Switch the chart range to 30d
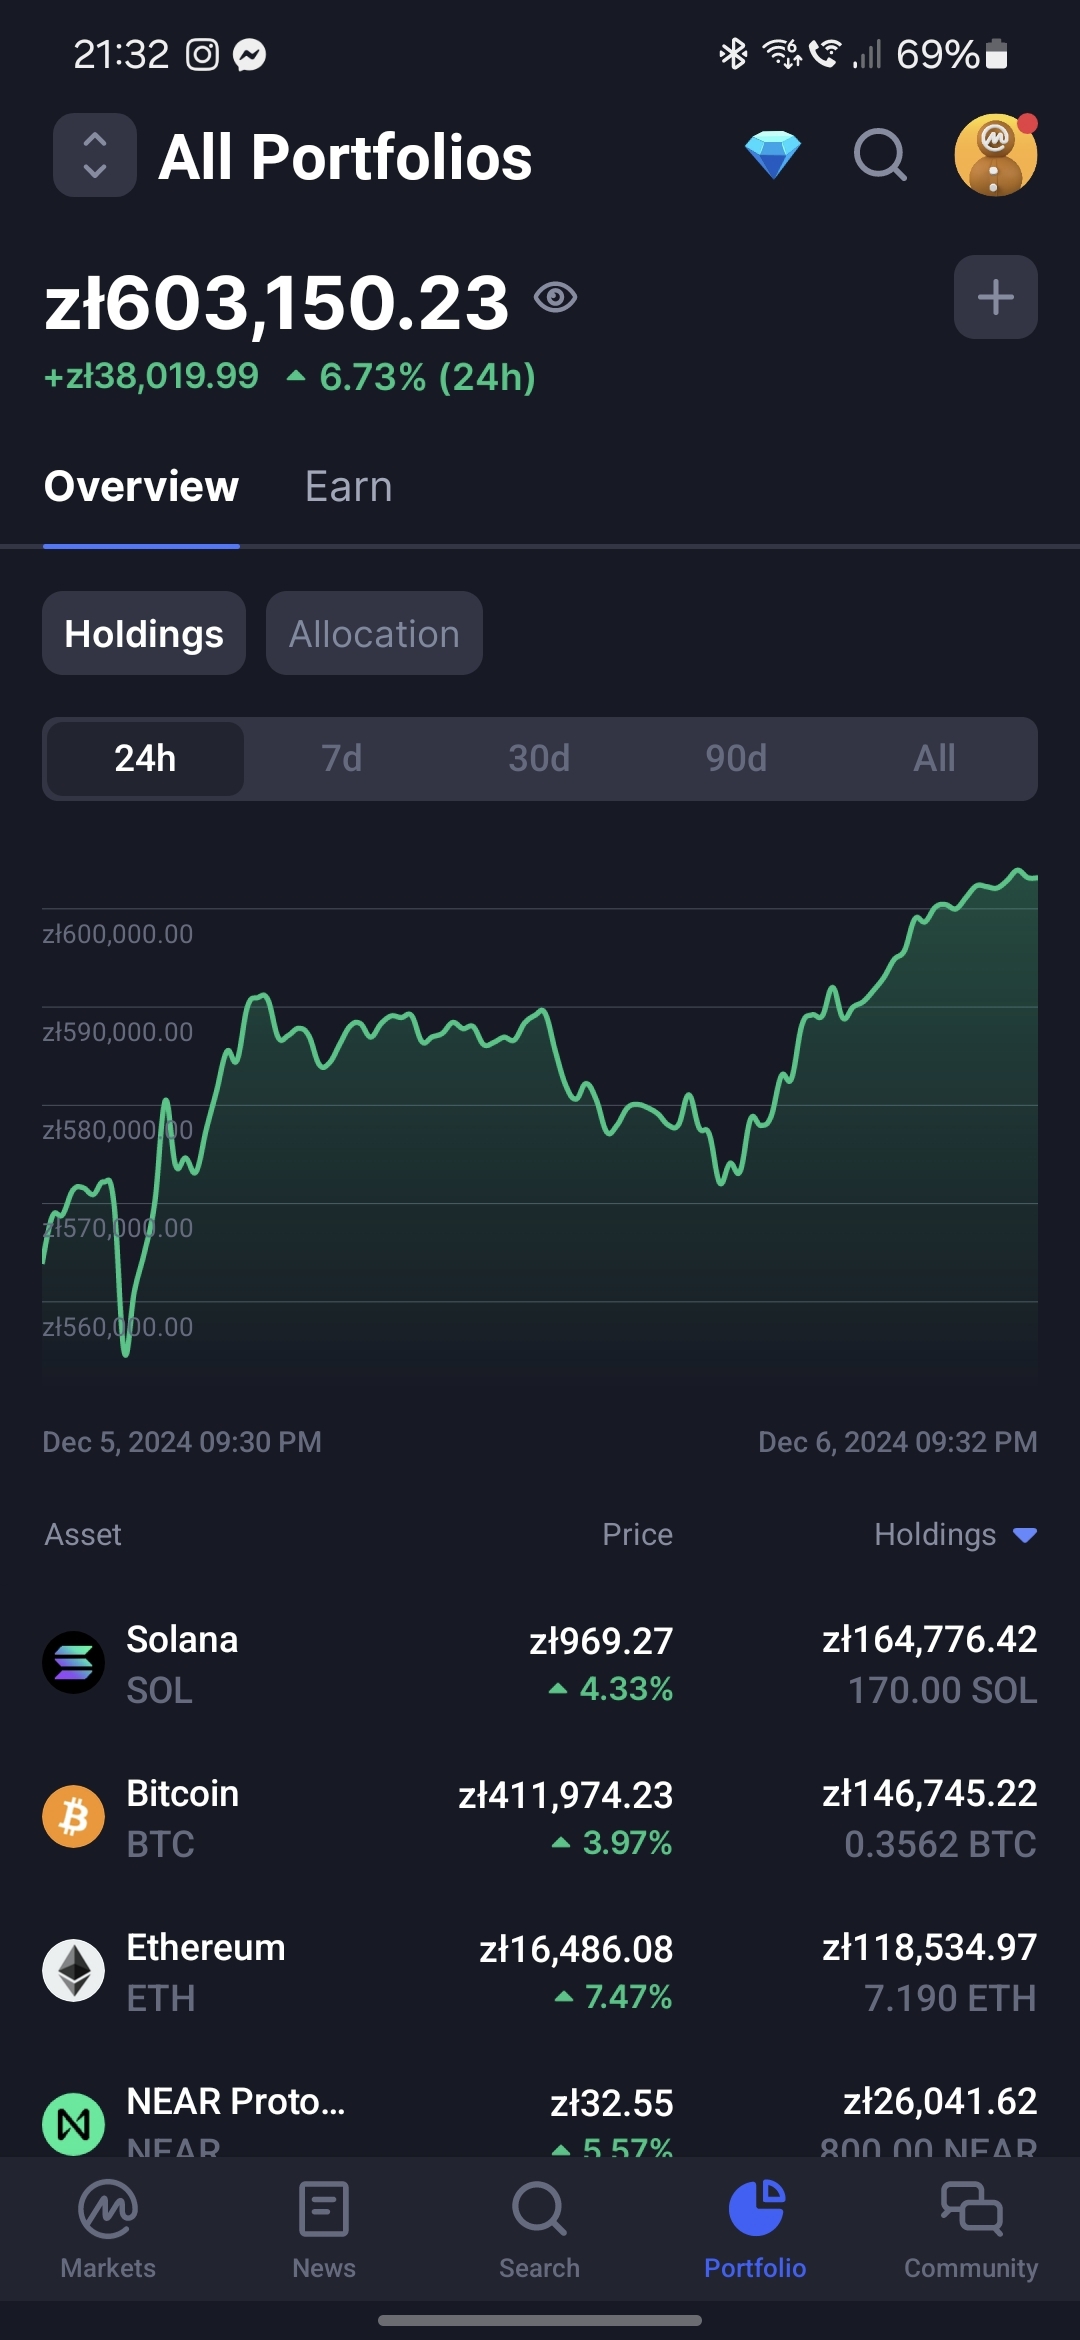This screenshot has width=1080, height=2340. click(539, 759)
